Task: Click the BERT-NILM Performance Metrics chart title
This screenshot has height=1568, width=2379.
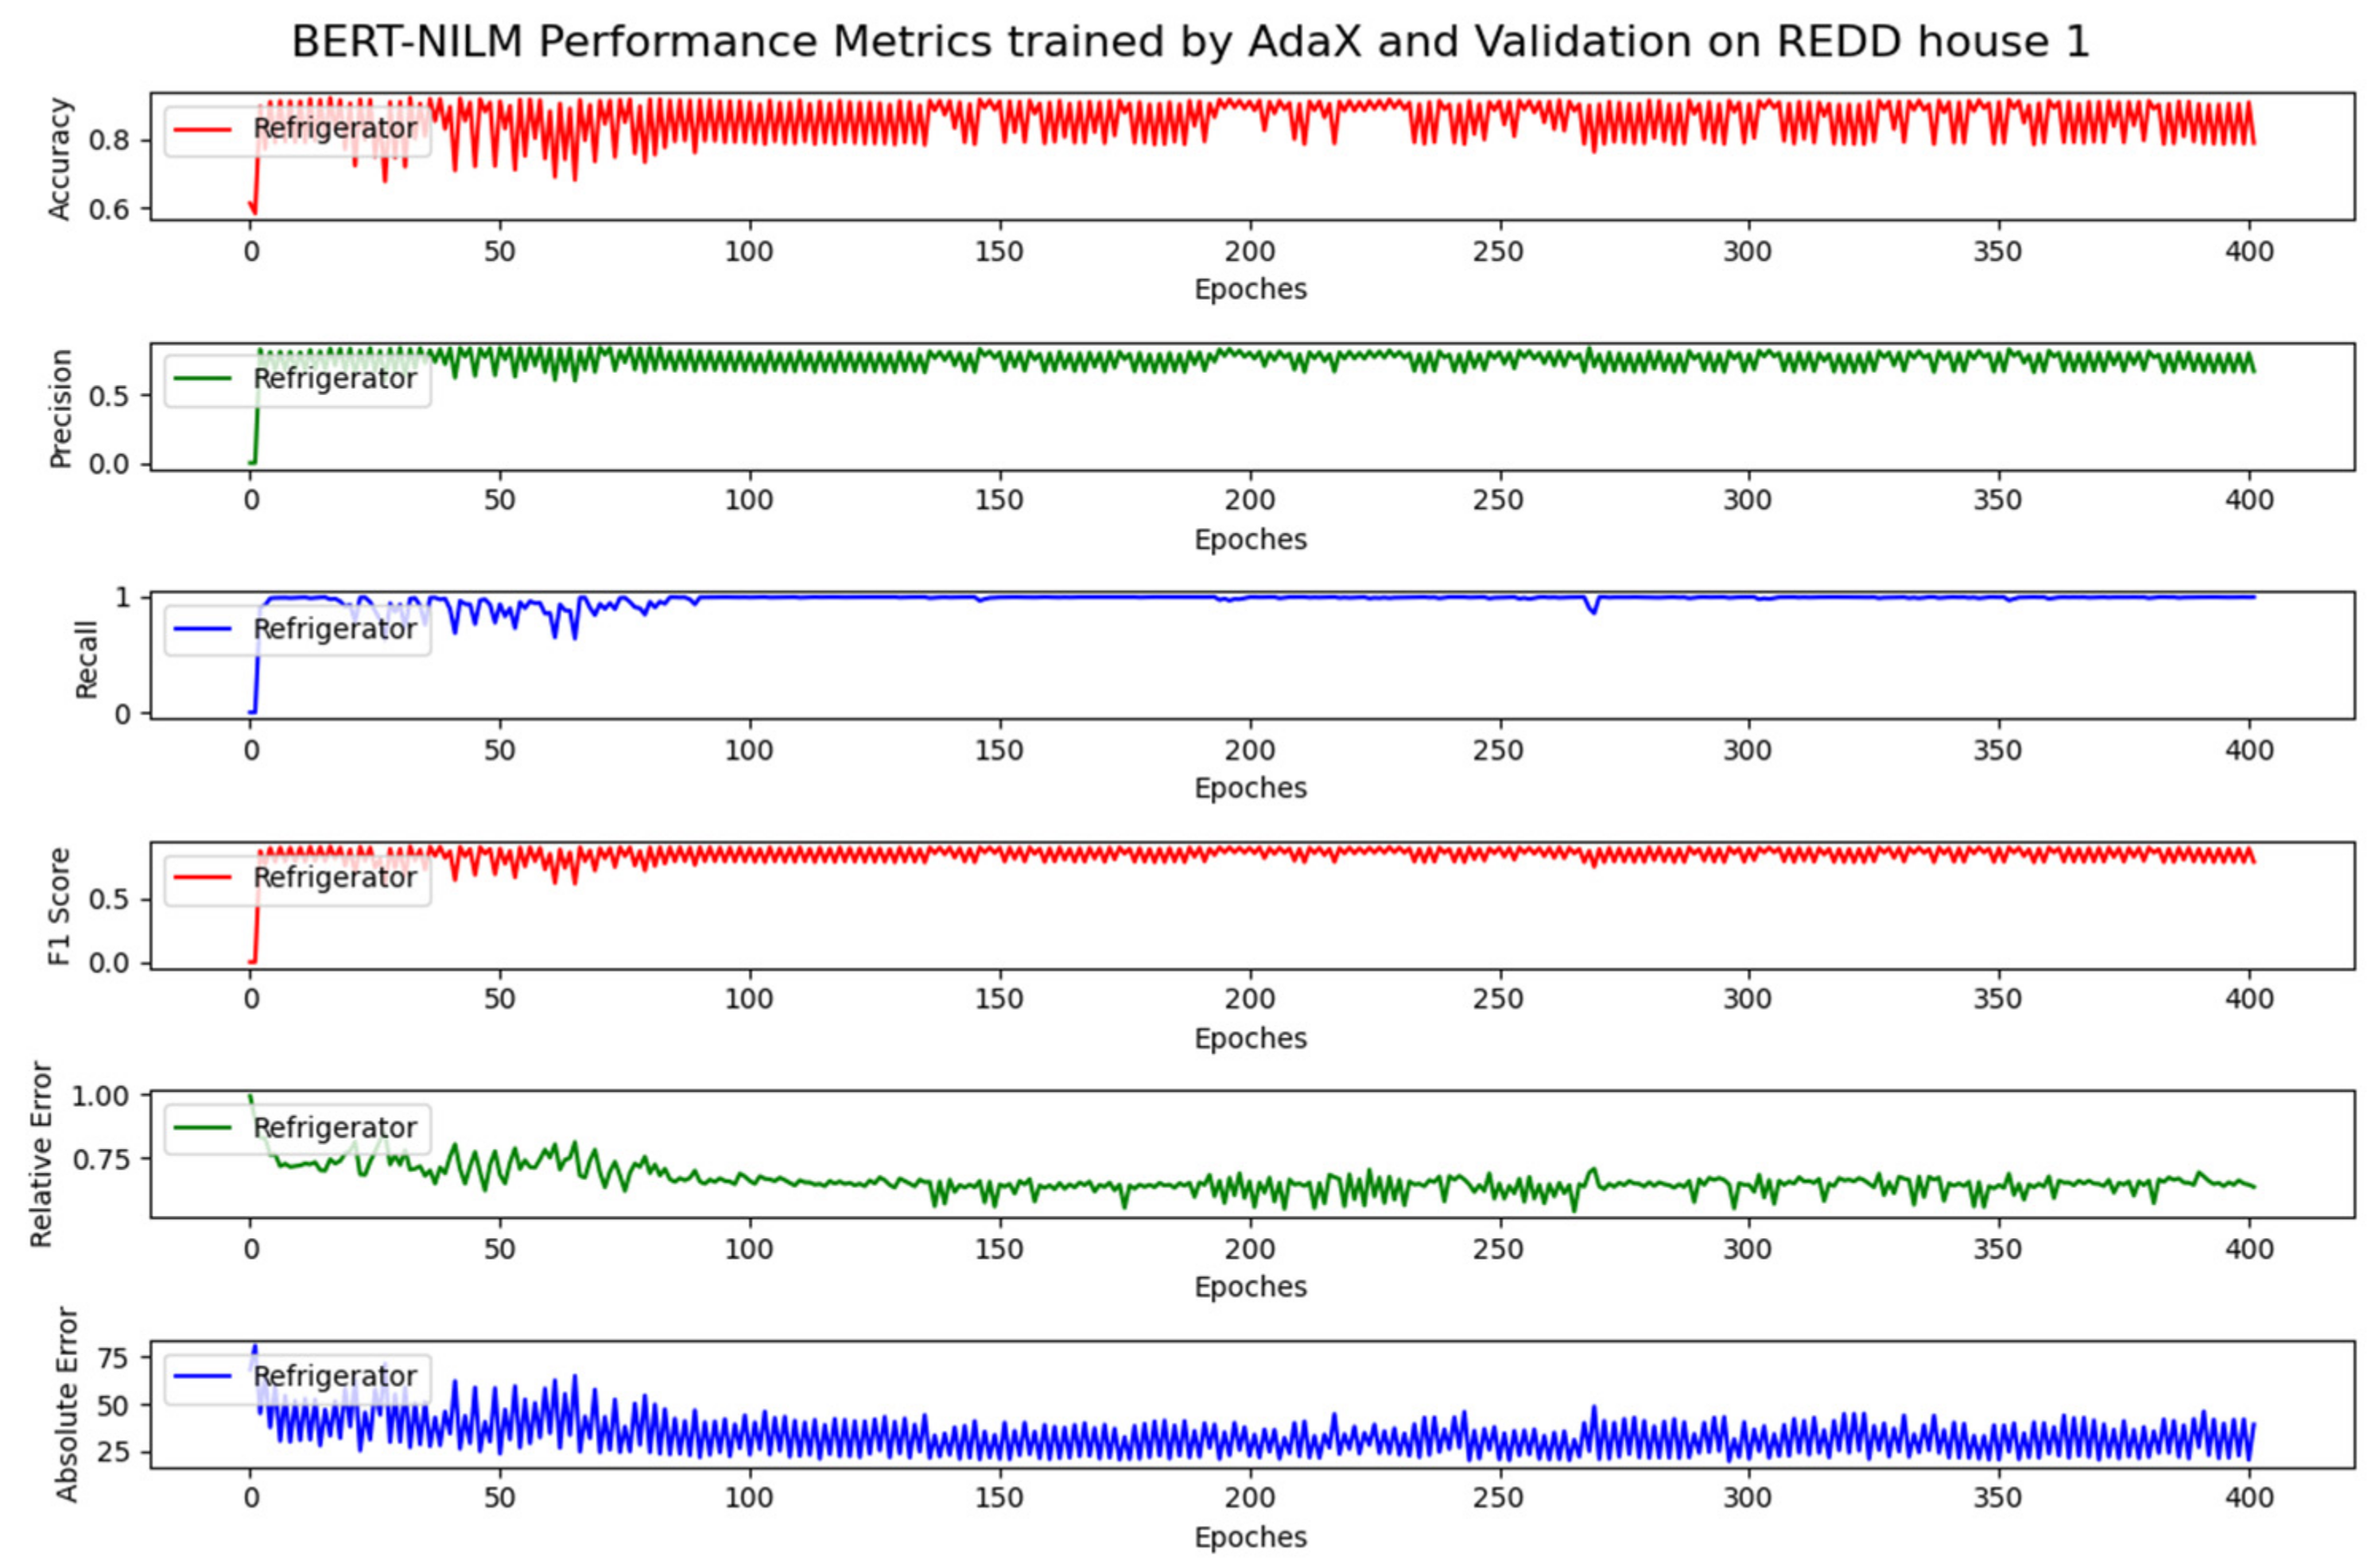Action: click(1190, 42)
